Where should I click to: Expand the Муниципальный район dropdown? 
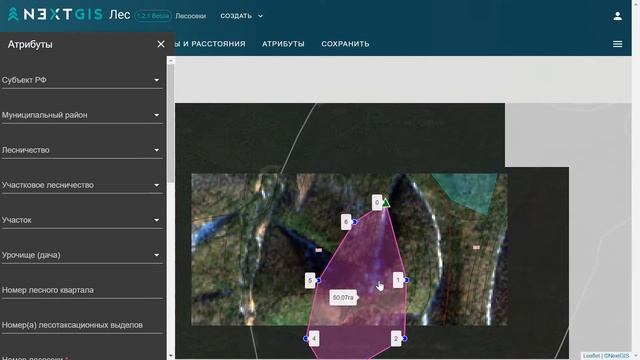point(82,115)
